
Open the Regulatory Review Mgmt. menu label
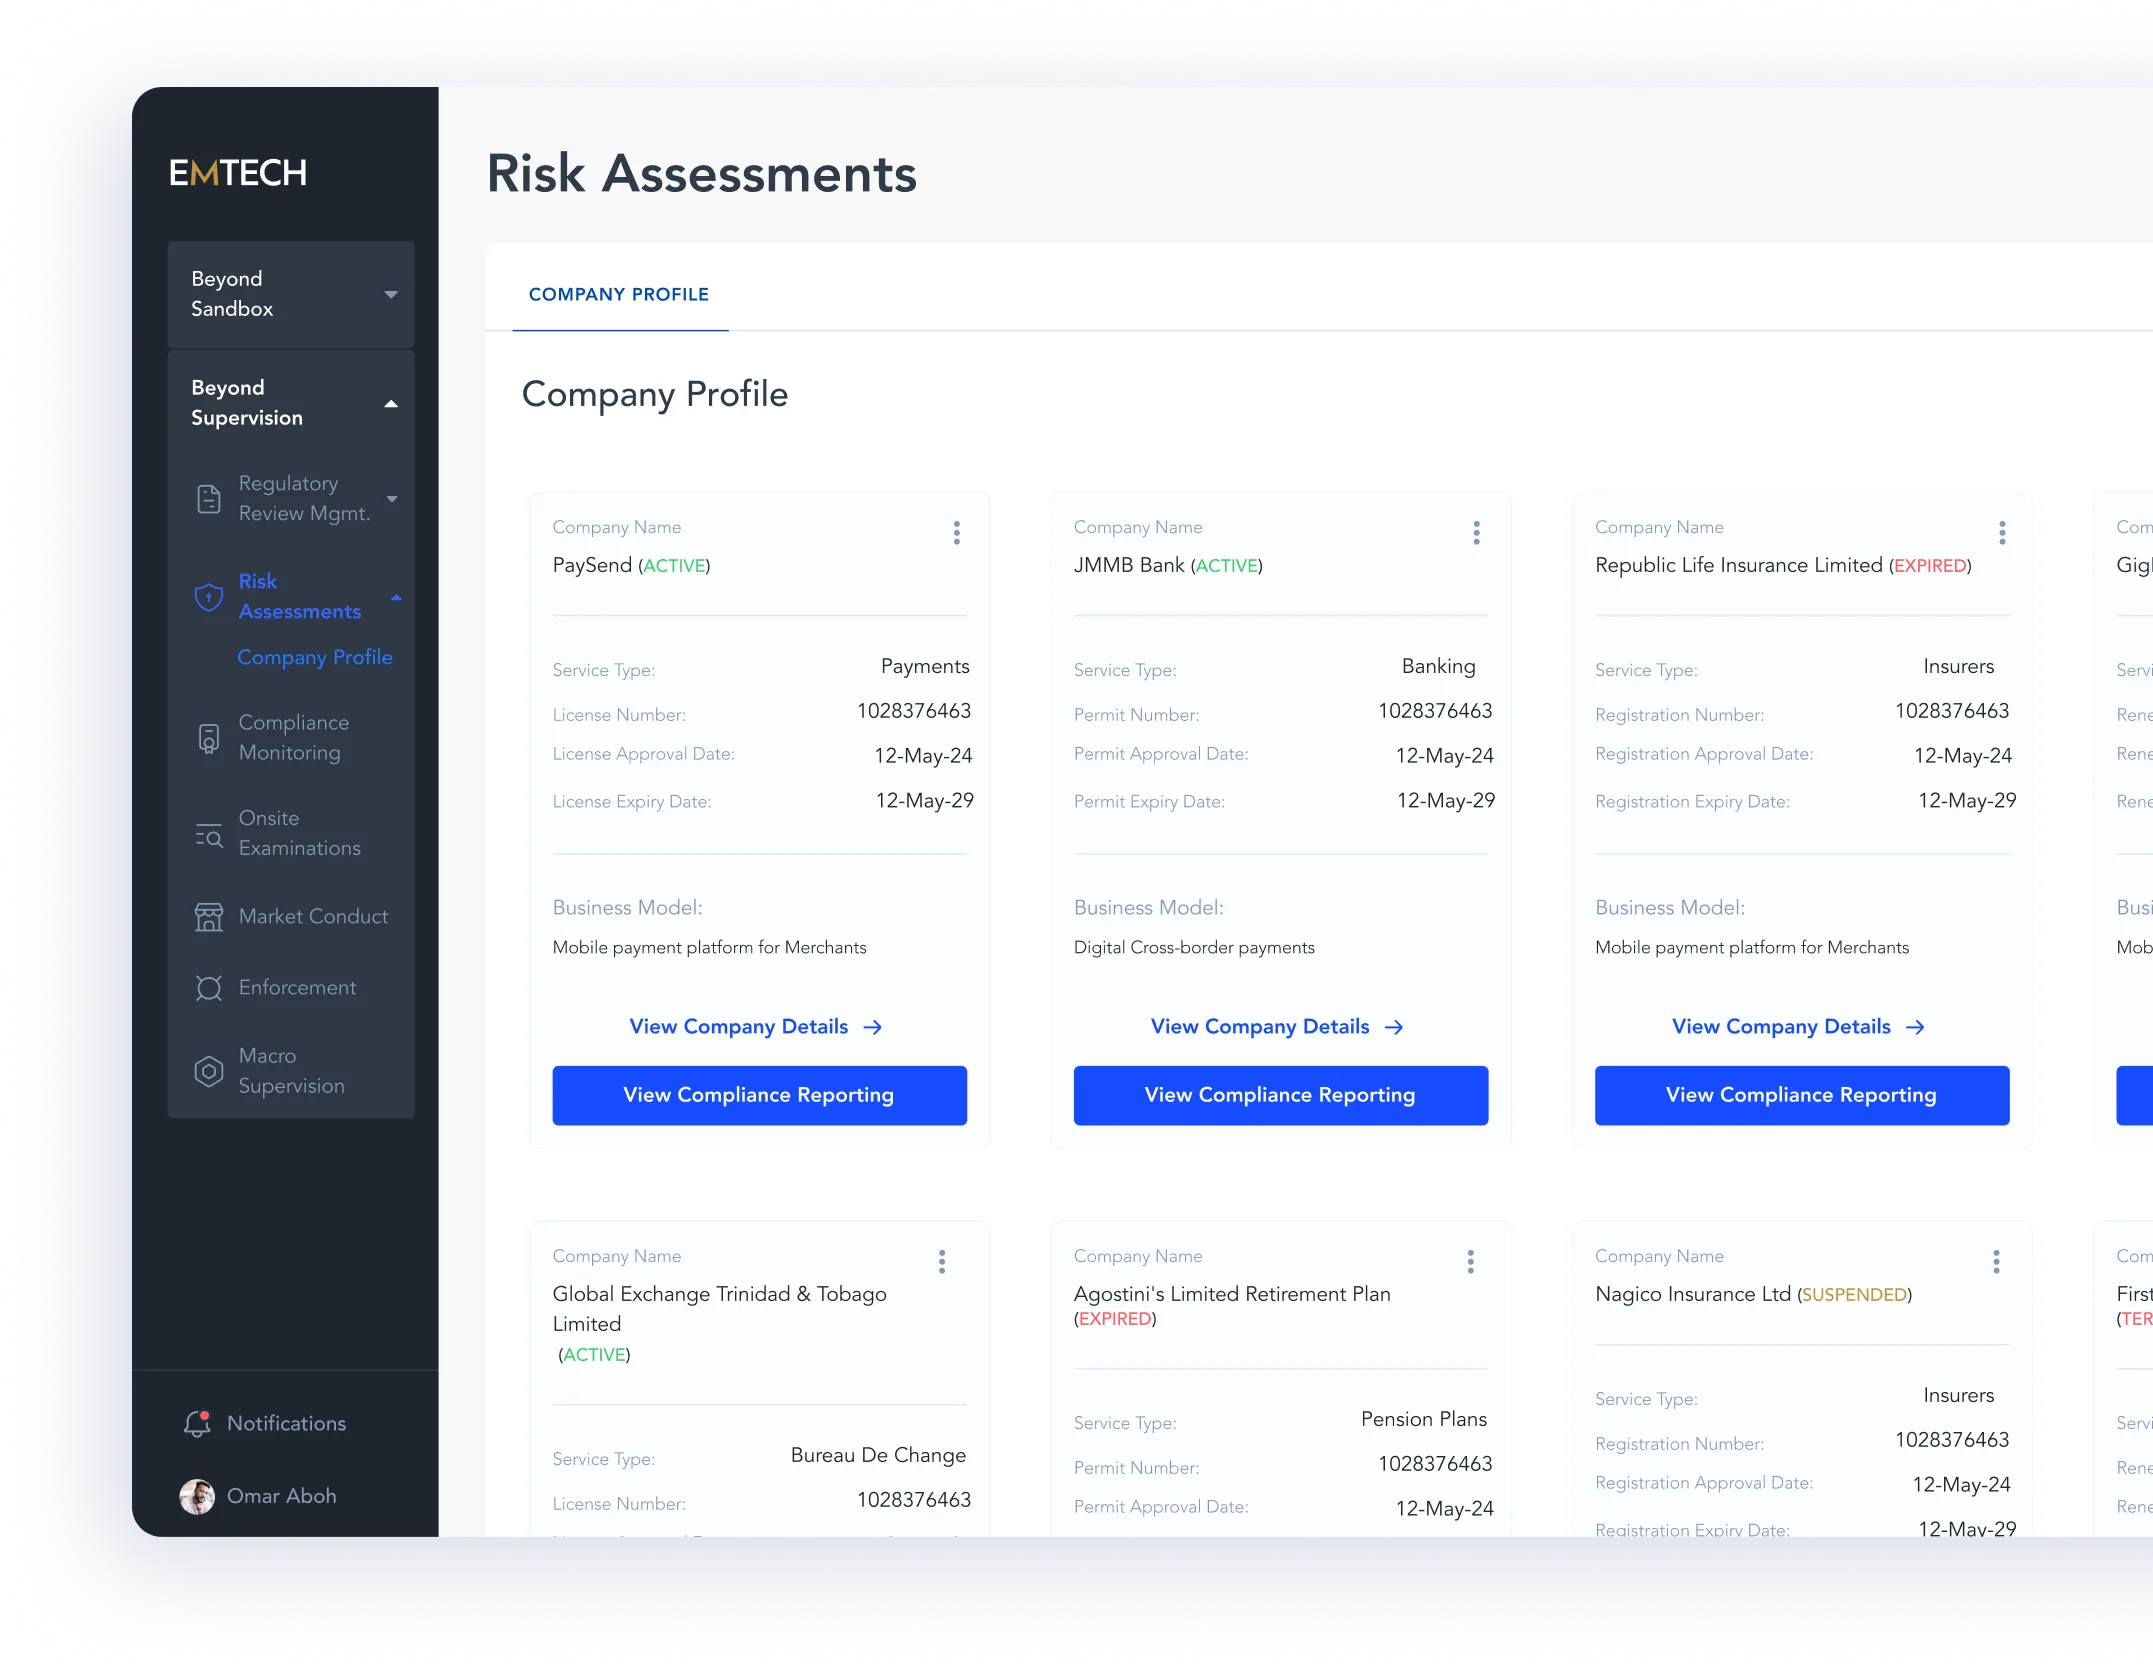click(304, 498)
